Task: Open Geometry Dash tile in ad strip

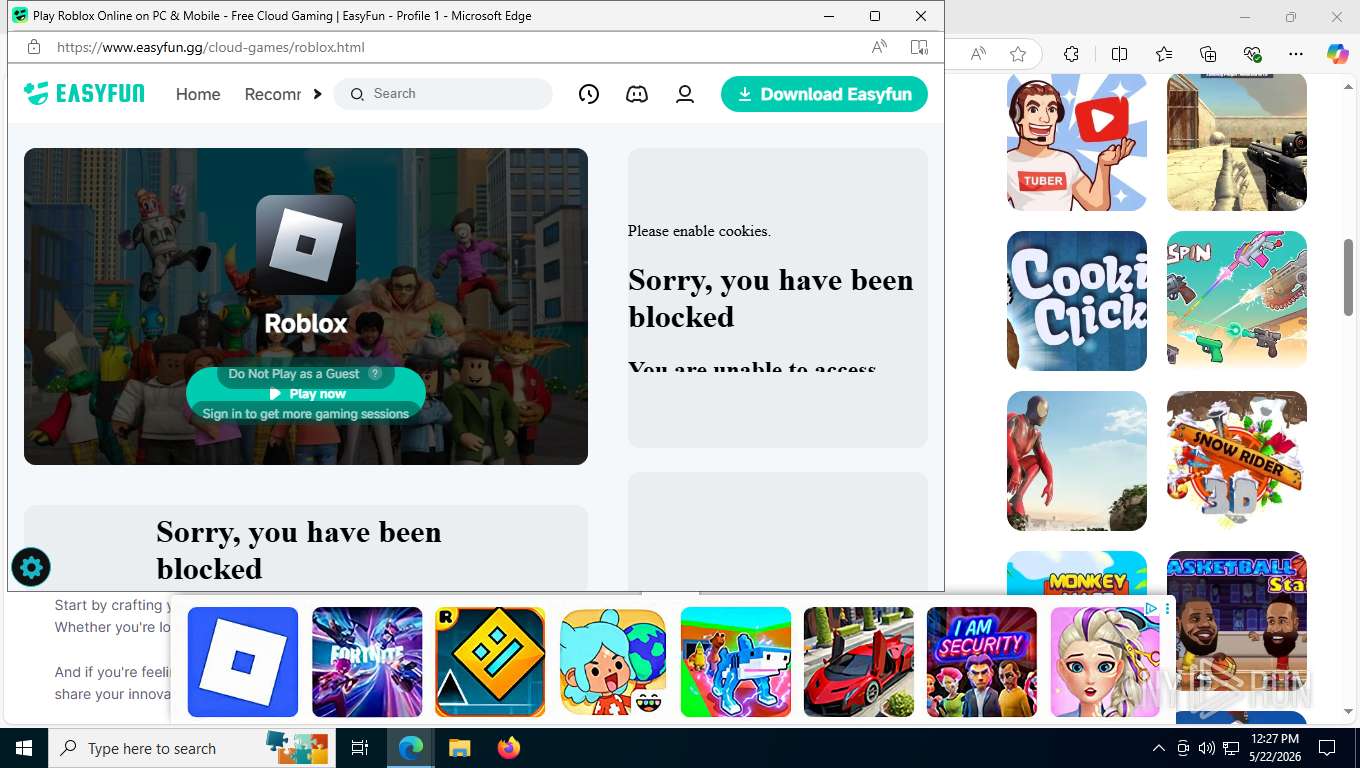Action: point(490,662)
